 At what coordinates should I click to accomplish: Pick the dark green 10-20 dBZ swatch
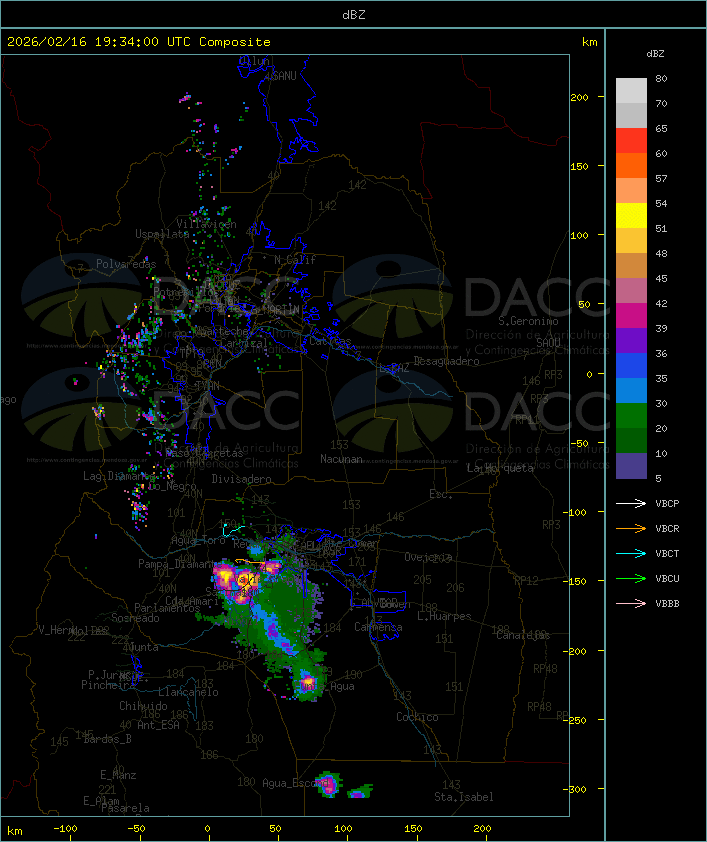coord(631,440)
